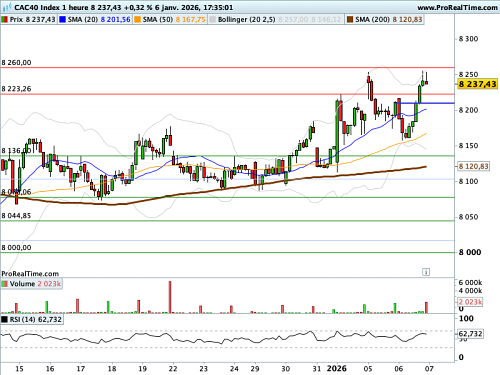The height and width of the screenshot is (375, 500).
Task: Click the 8 200 price axis value
Action: (x=468, y=110)
